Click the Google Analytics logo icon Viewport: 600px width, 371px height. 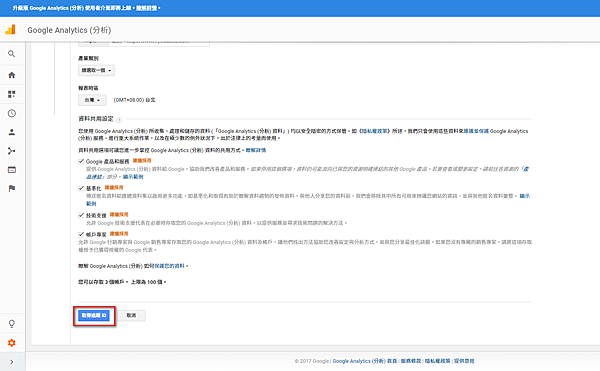(10, 29)
